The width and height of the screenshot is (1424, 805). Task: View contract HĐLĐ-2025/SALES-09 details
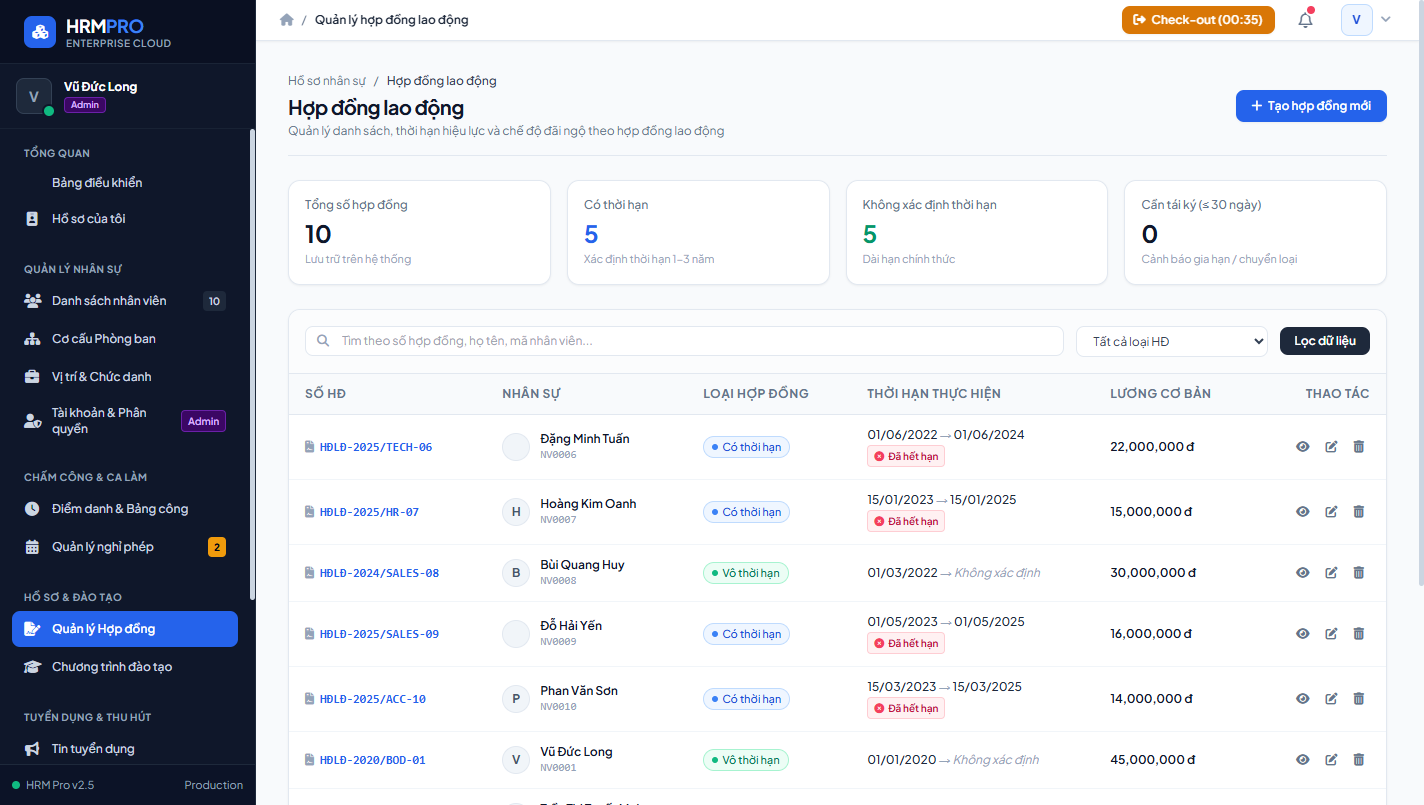(1303, 634)
